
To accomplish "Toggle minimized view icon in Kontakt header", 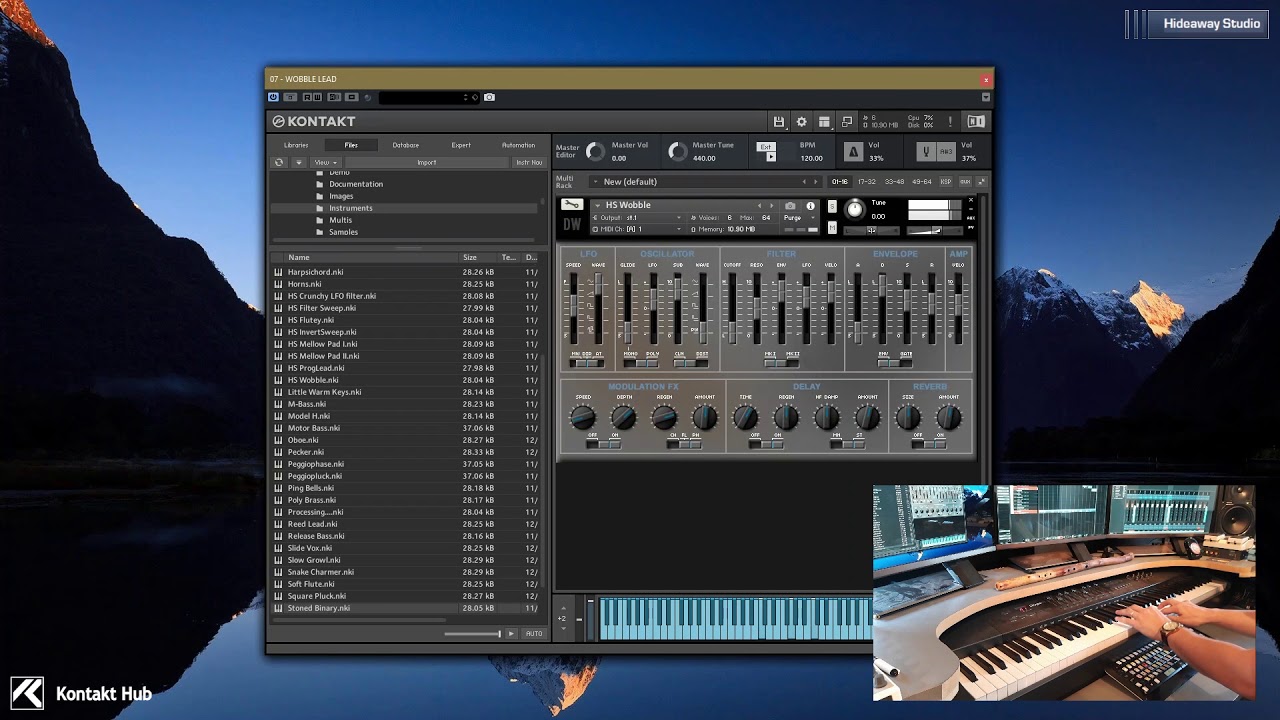I will [847, 122].
